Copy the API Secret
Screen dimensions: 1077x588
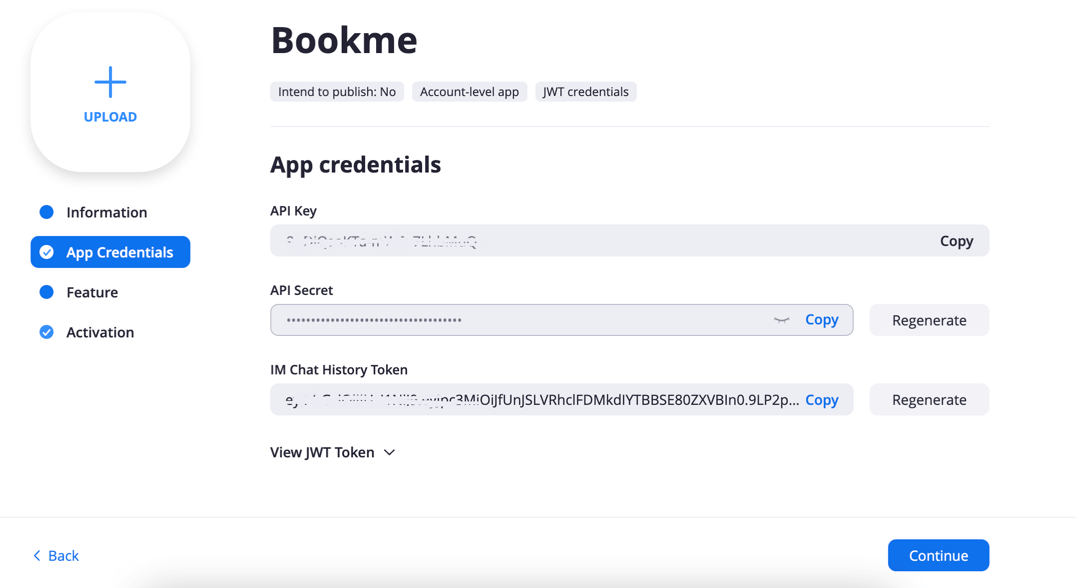[x=822, y=320]
